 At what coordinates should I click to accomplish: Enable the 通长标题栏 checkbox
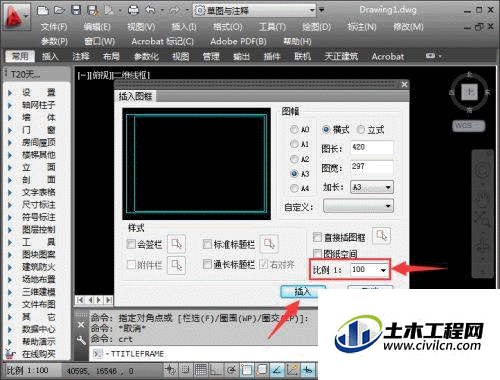click(207, 265)
